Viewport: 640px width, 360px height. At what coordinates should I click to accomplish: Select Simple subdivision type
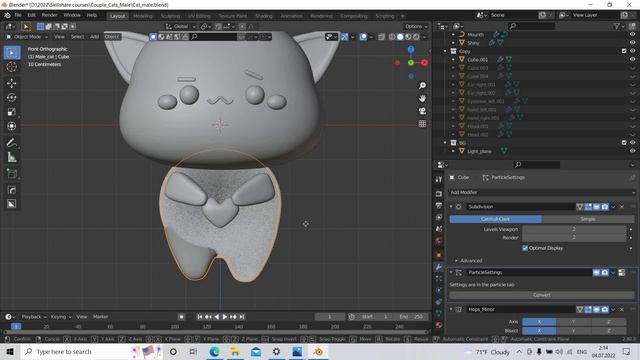[x=588, y=219]
